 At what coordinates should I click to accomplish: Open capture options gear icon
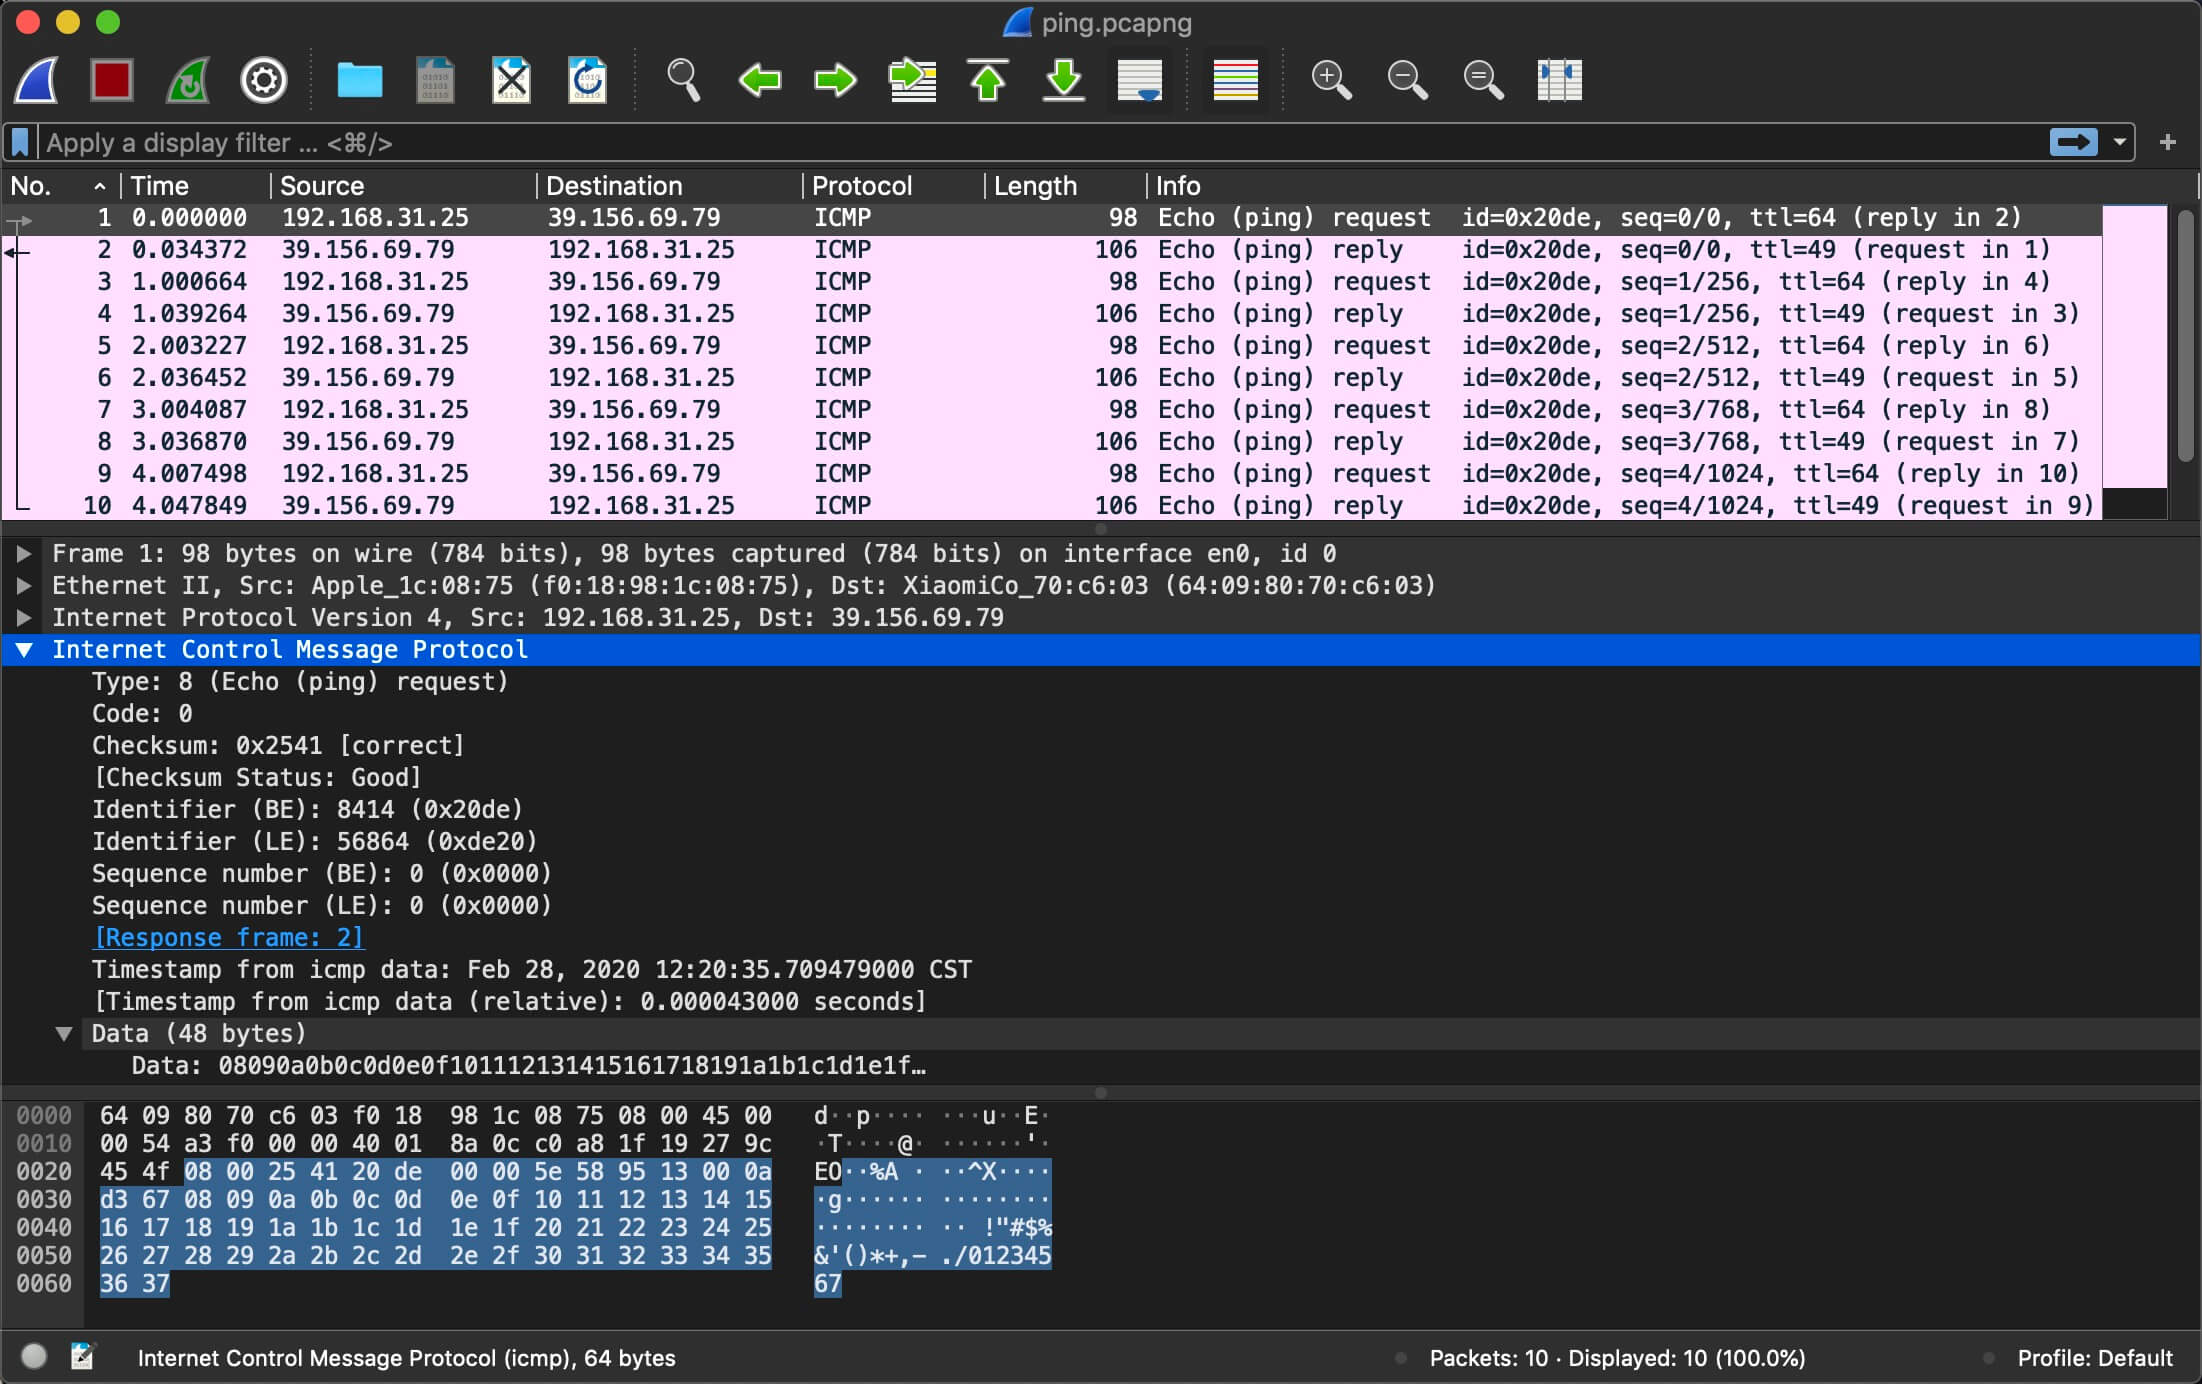pyautogui.click(x=264, y=80)
